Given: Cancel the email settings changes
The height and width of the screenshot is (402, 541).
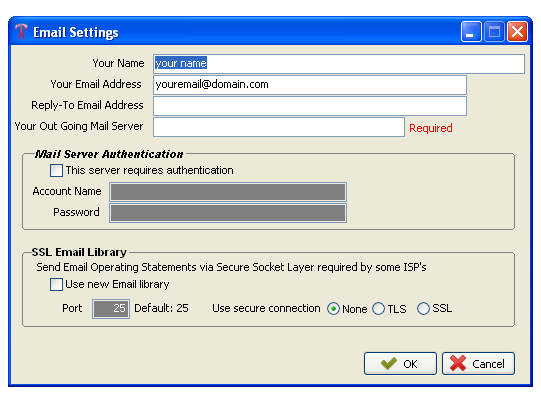Looking at the screenshot, I should tap(479, 363).
